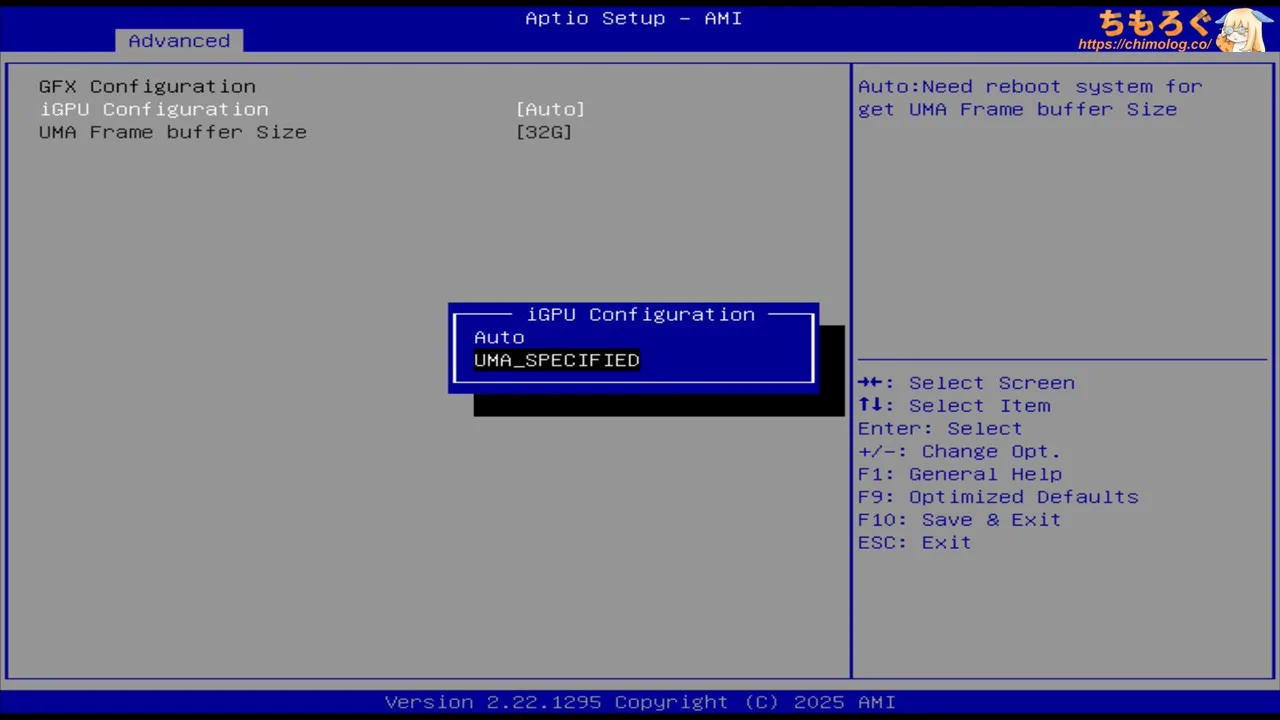Choose Auto in the iGPU Configuration popup

click(499, 338)
